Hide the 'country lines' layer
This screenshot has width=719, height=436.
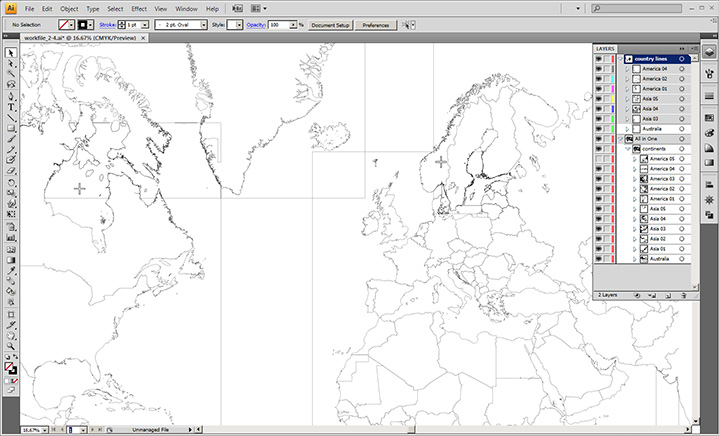(x=599, y=59)
